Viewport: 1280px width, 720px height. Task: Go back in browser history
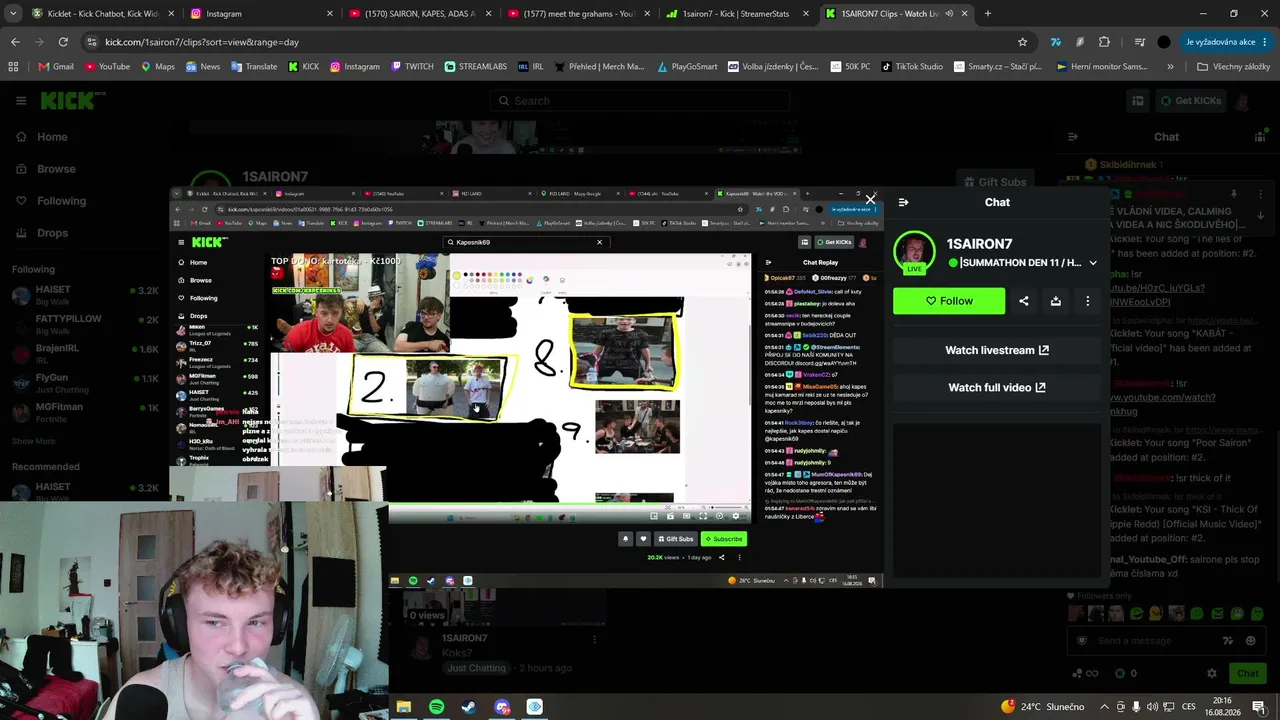[x=15, y=42]
